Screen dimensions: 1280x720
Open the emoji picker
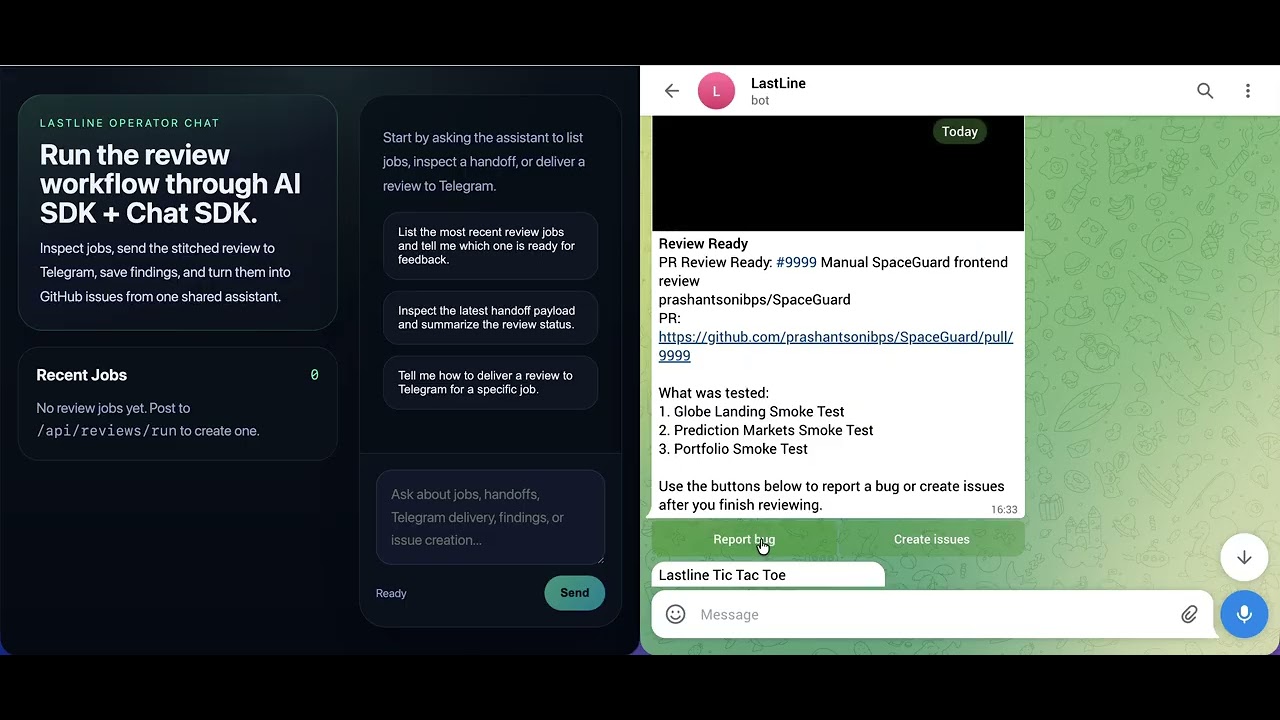point(676,614)
